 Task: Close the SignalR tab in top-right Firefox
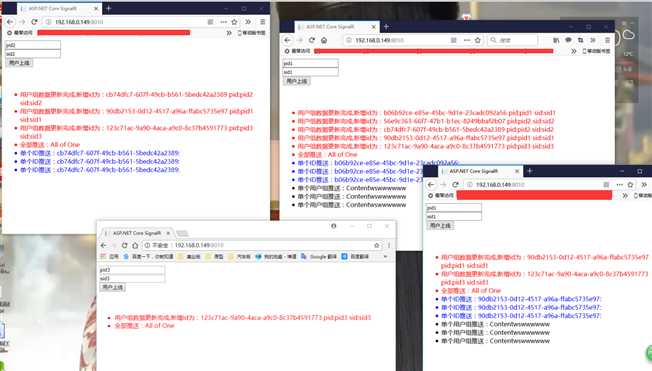click(x=373, y=27)
